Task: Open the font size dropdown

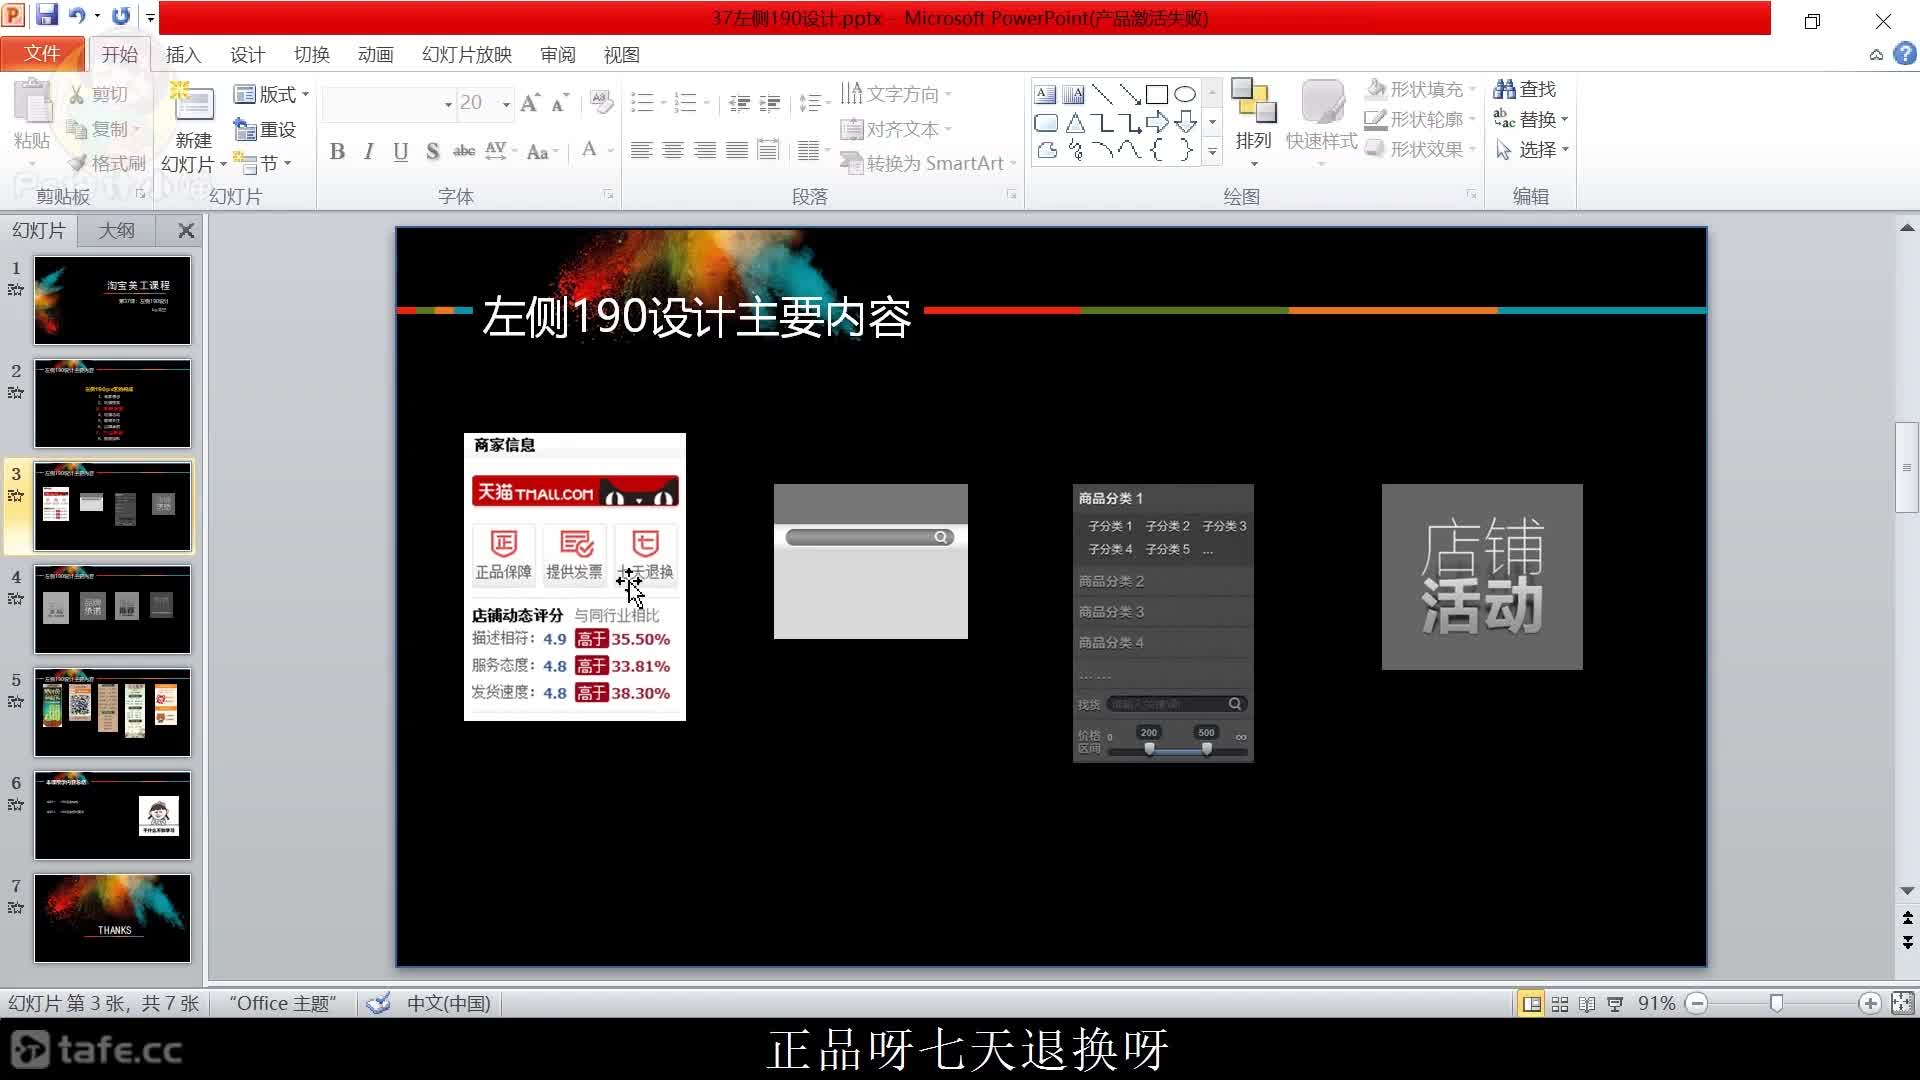Action: (506, 104)
